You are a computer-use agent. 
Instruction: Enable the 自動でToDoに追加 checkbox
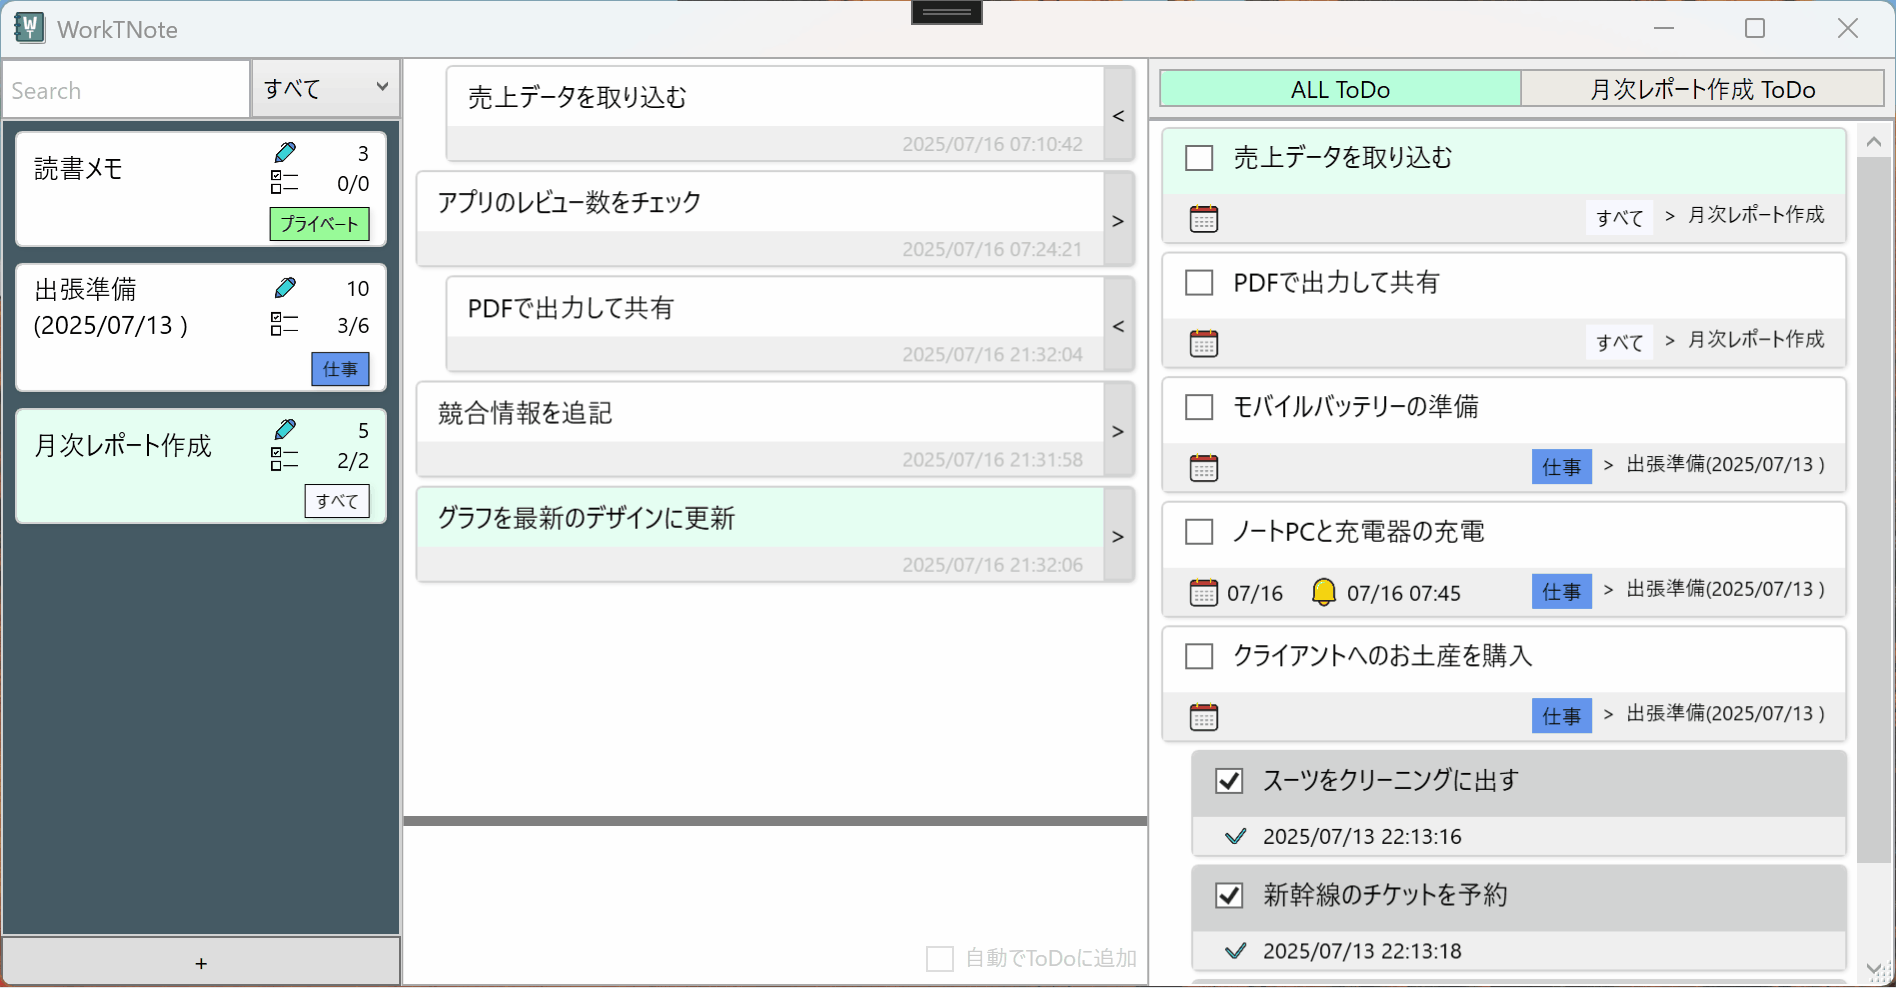940,959
